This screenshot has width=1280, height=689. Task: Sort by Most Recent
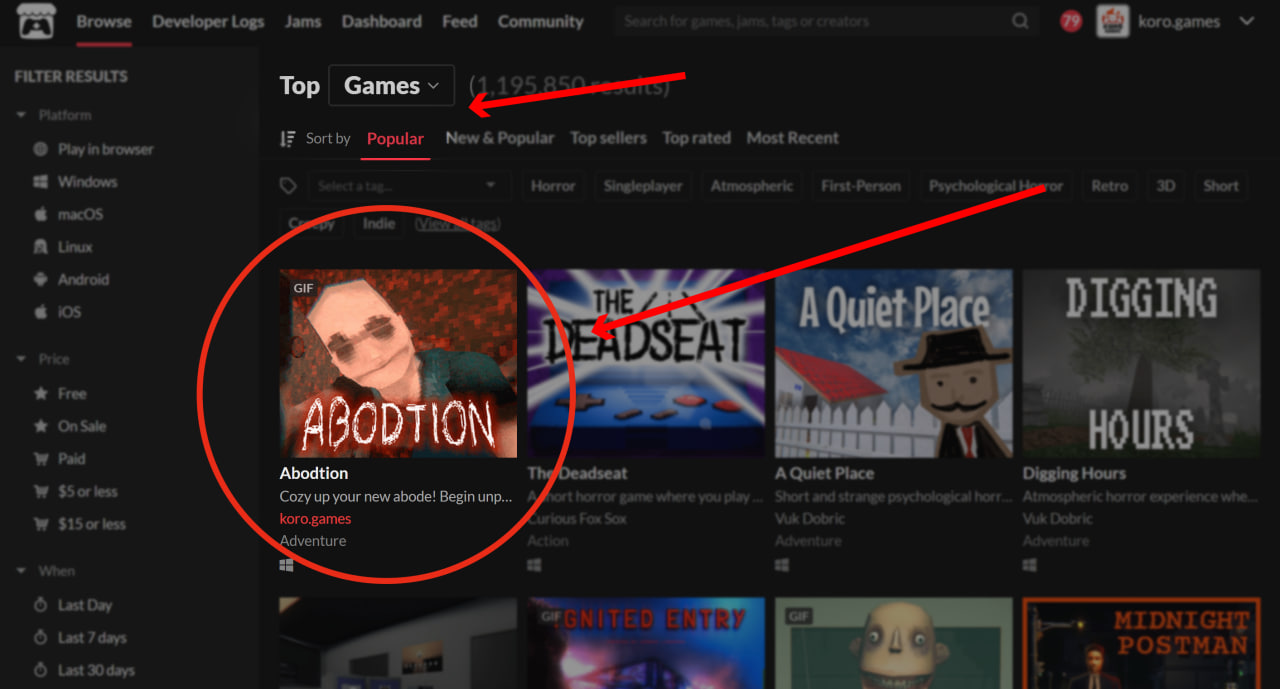(792, 138)
